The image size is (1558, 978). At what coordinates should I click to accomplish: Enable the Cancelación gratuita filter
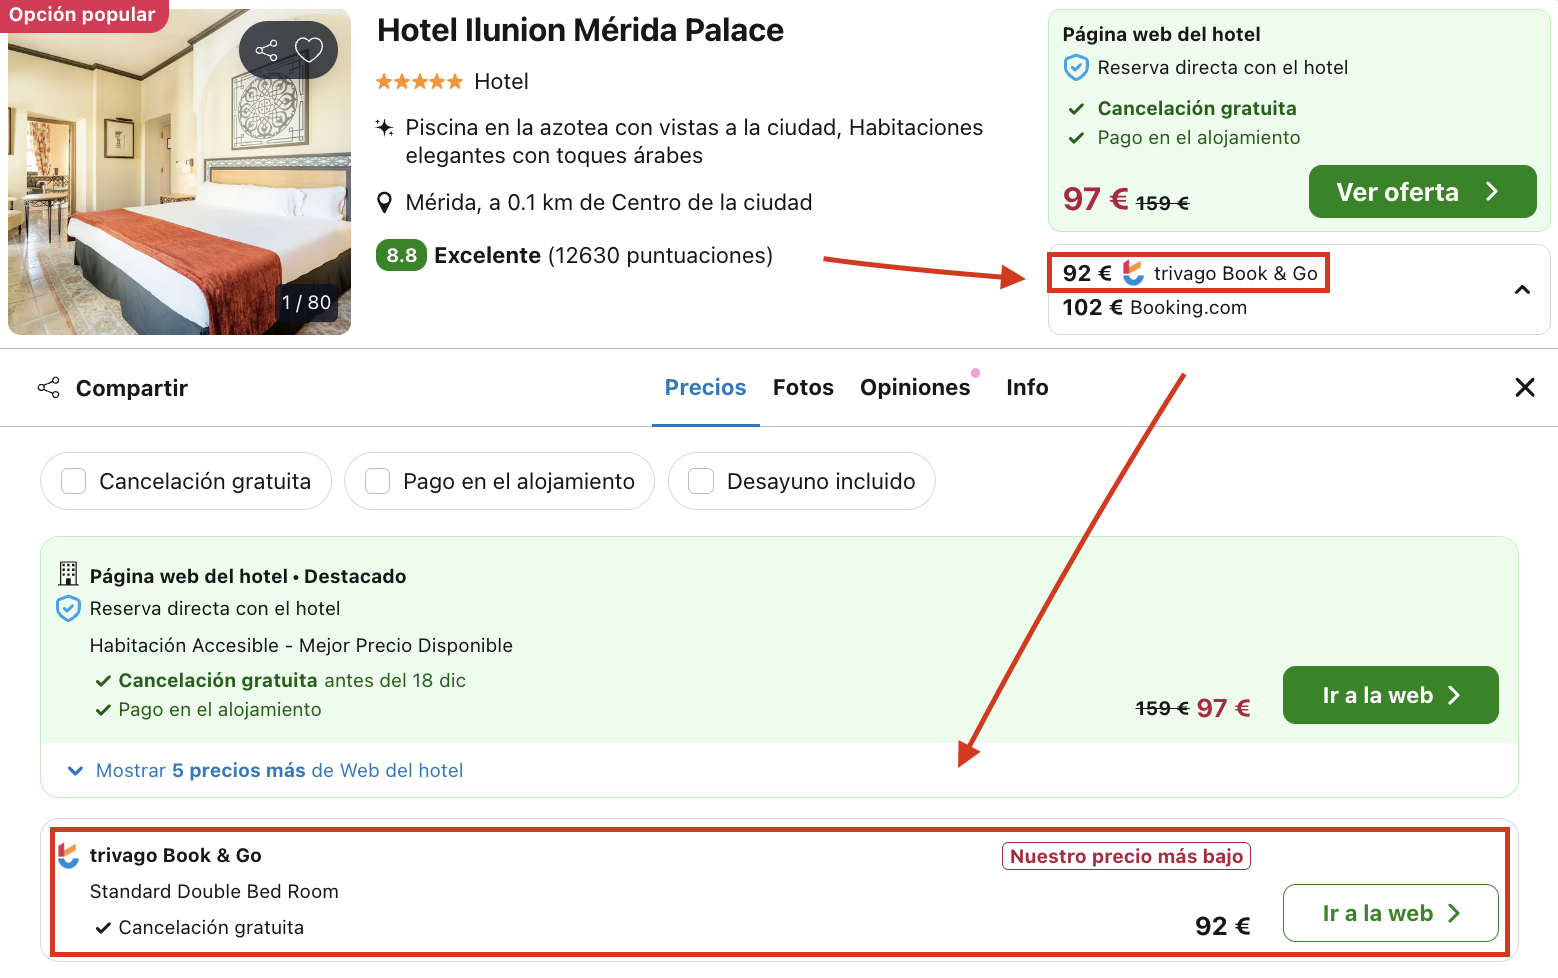tap(72, 481)
